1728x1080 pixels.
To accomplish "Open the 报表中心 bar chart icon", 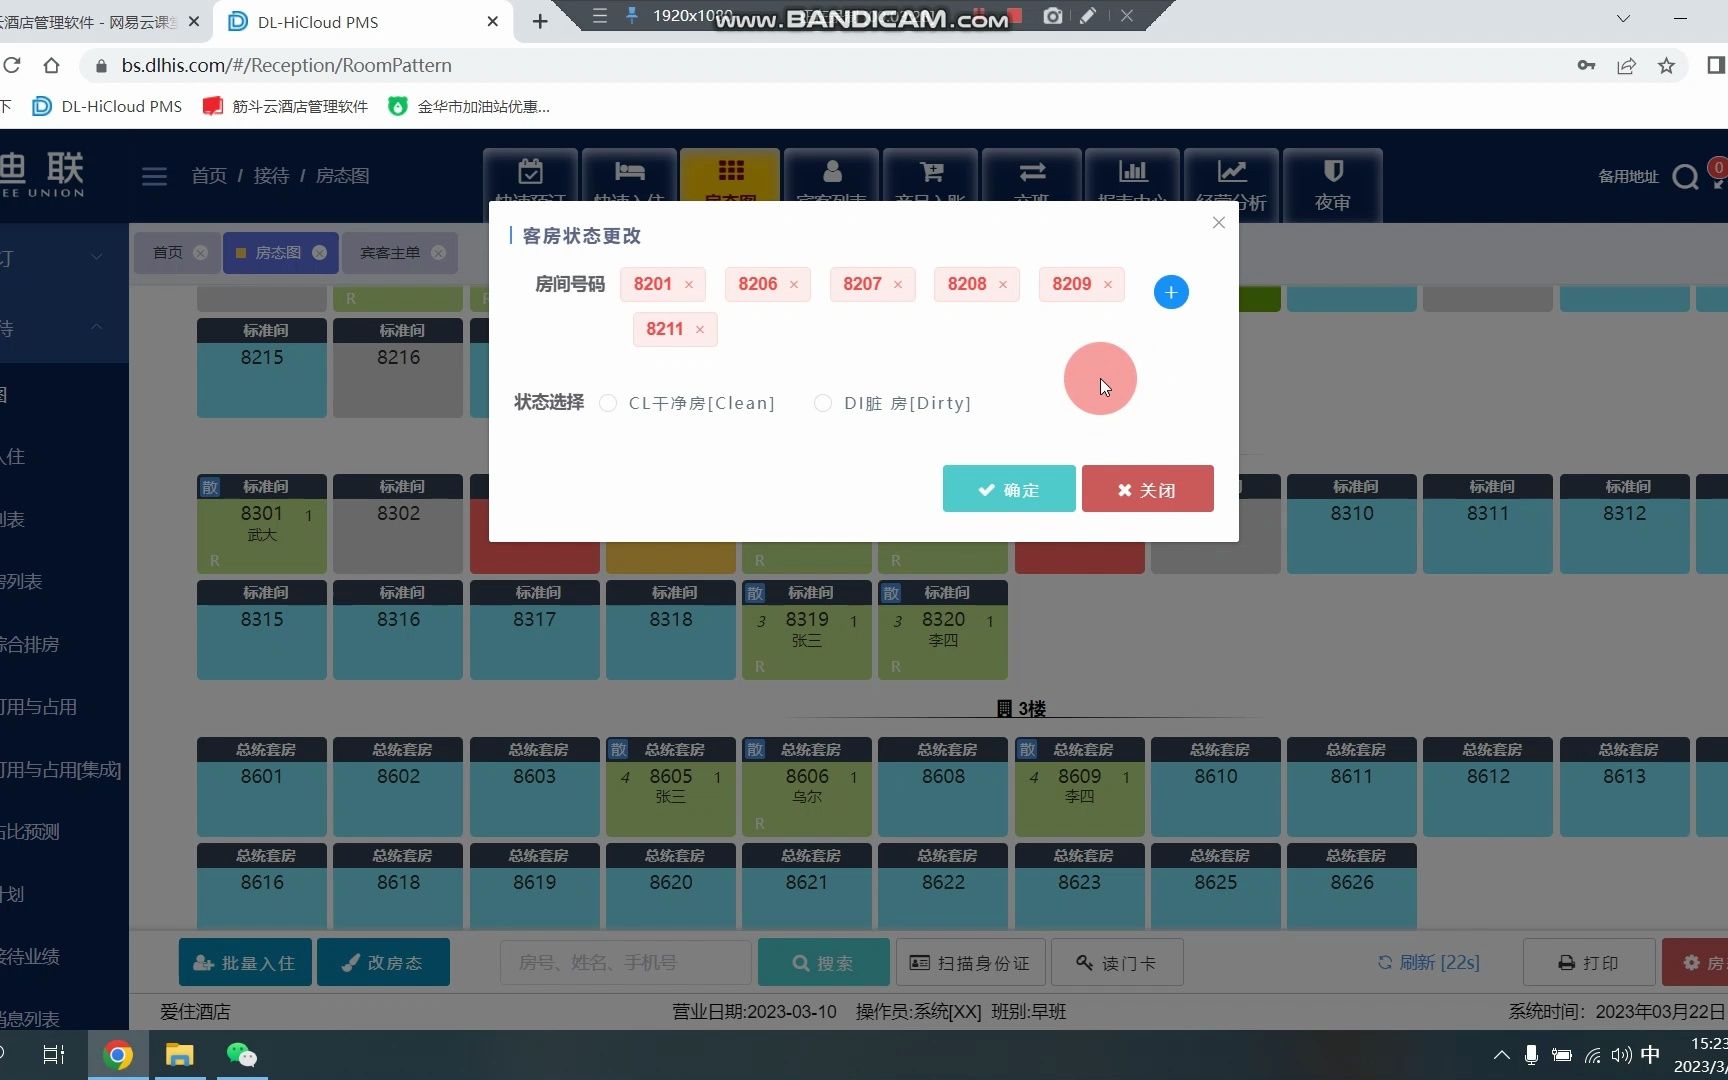I will [x=1132, y=176].
